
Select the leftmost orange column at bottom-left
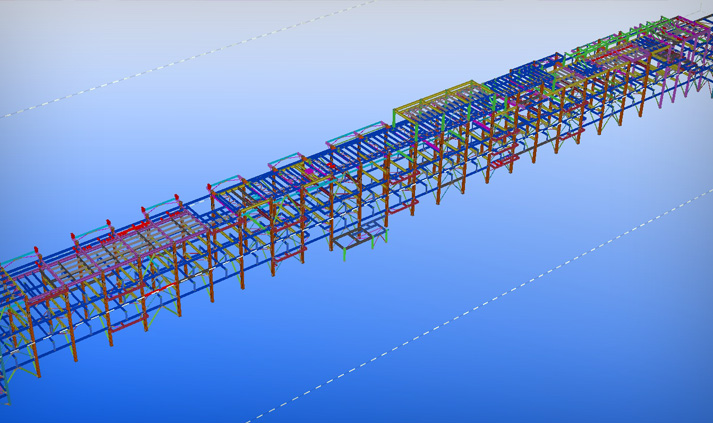[x=37, y=355]
